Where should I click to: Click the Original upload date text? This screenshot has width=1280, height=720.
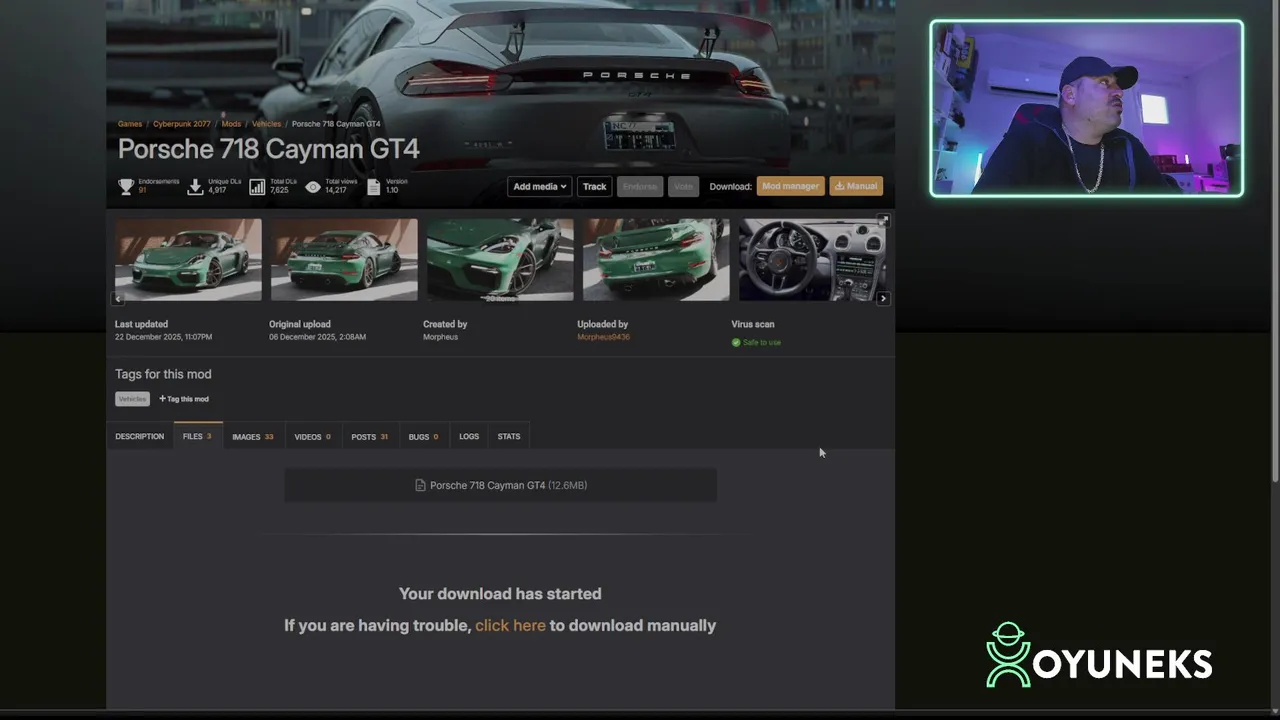click(x=317, y=337)
